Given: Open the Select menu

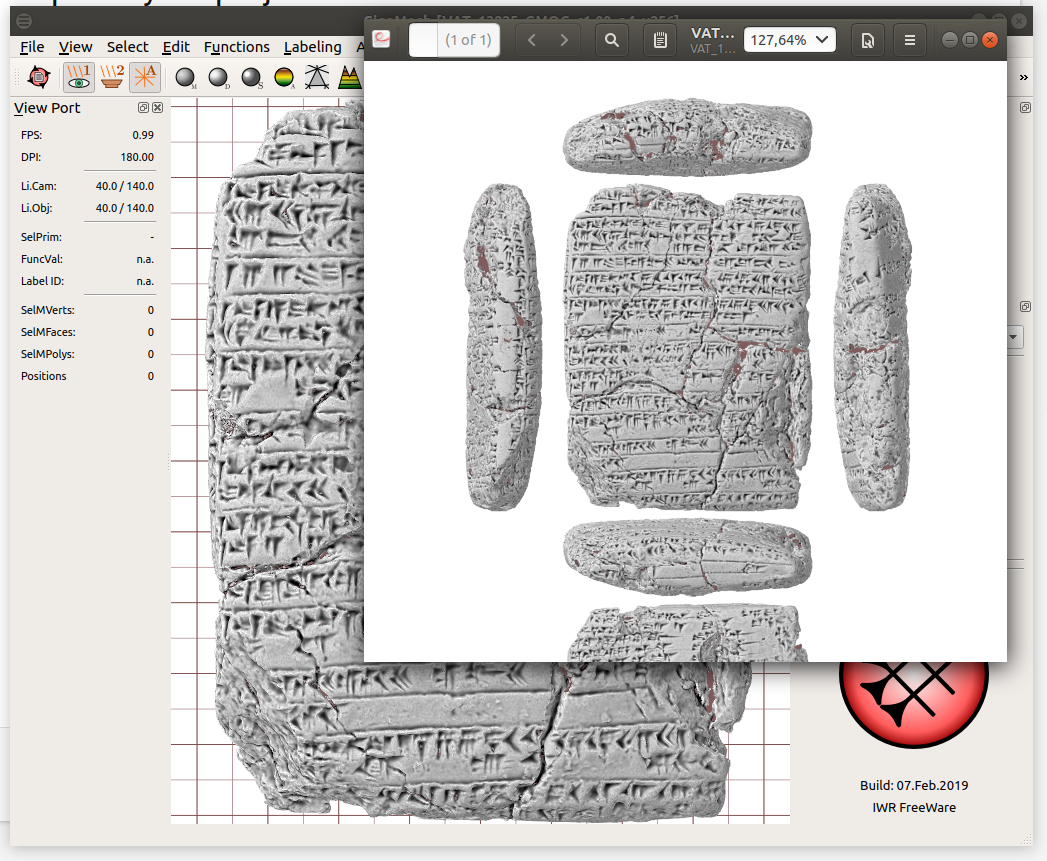Looking at the screenshot, I should coord(128,47).
